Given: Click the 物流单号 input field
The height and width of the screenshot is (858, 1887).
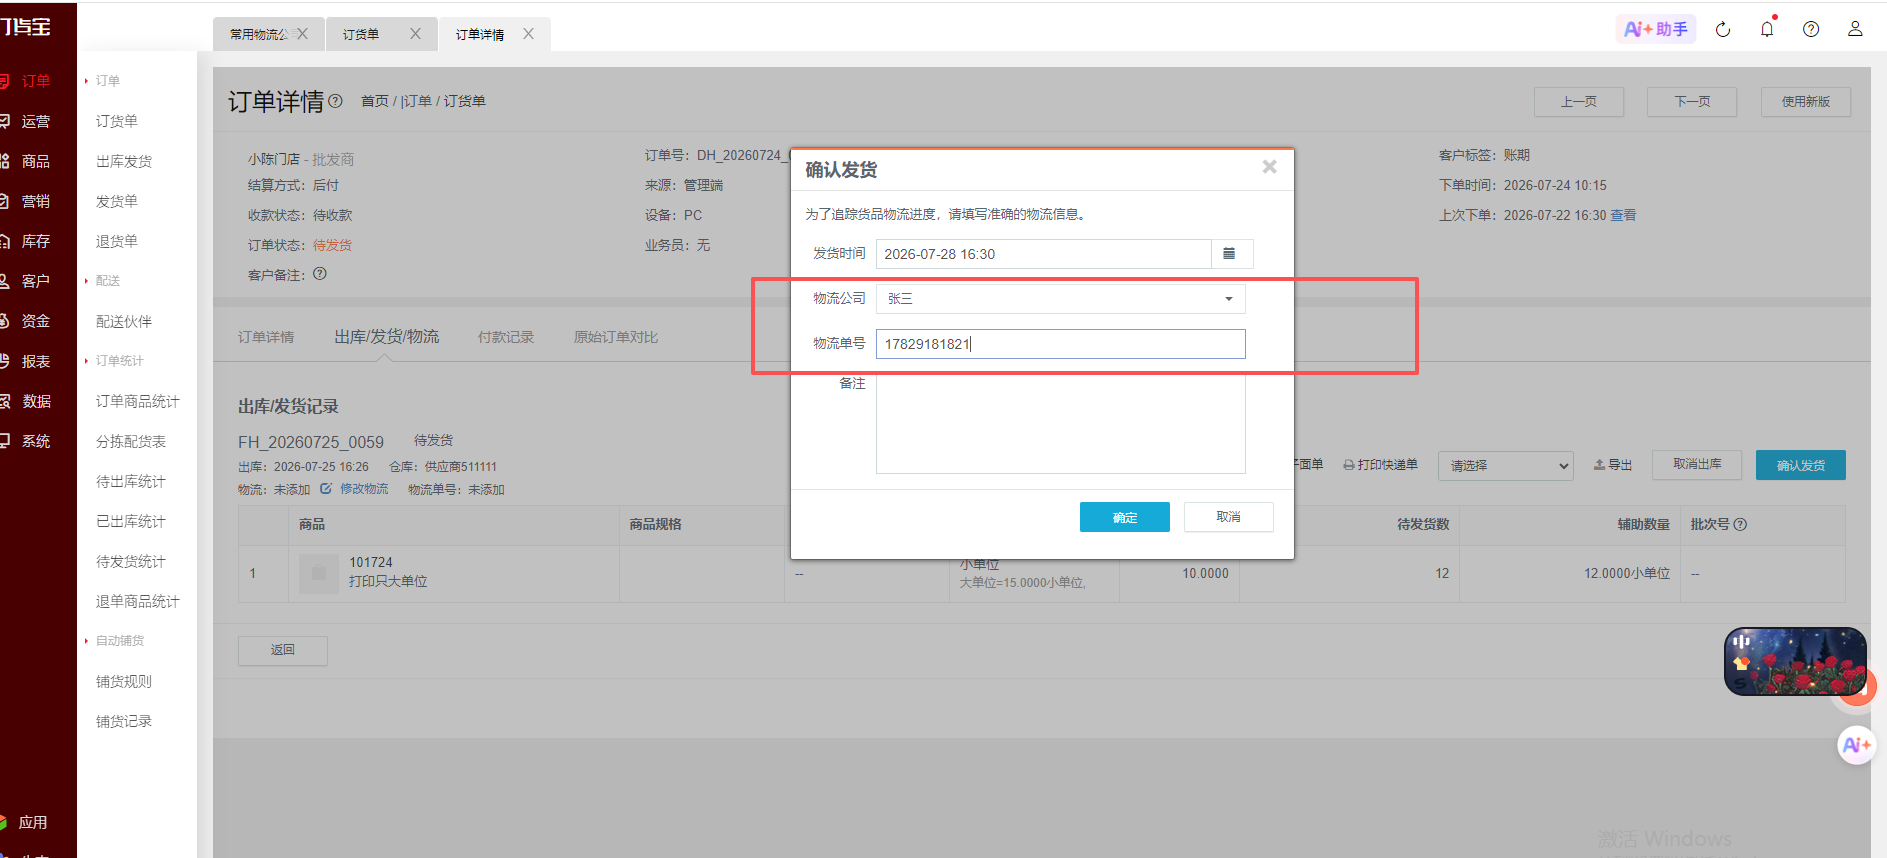Looking at the screenshot, I should pos(1061,344).
